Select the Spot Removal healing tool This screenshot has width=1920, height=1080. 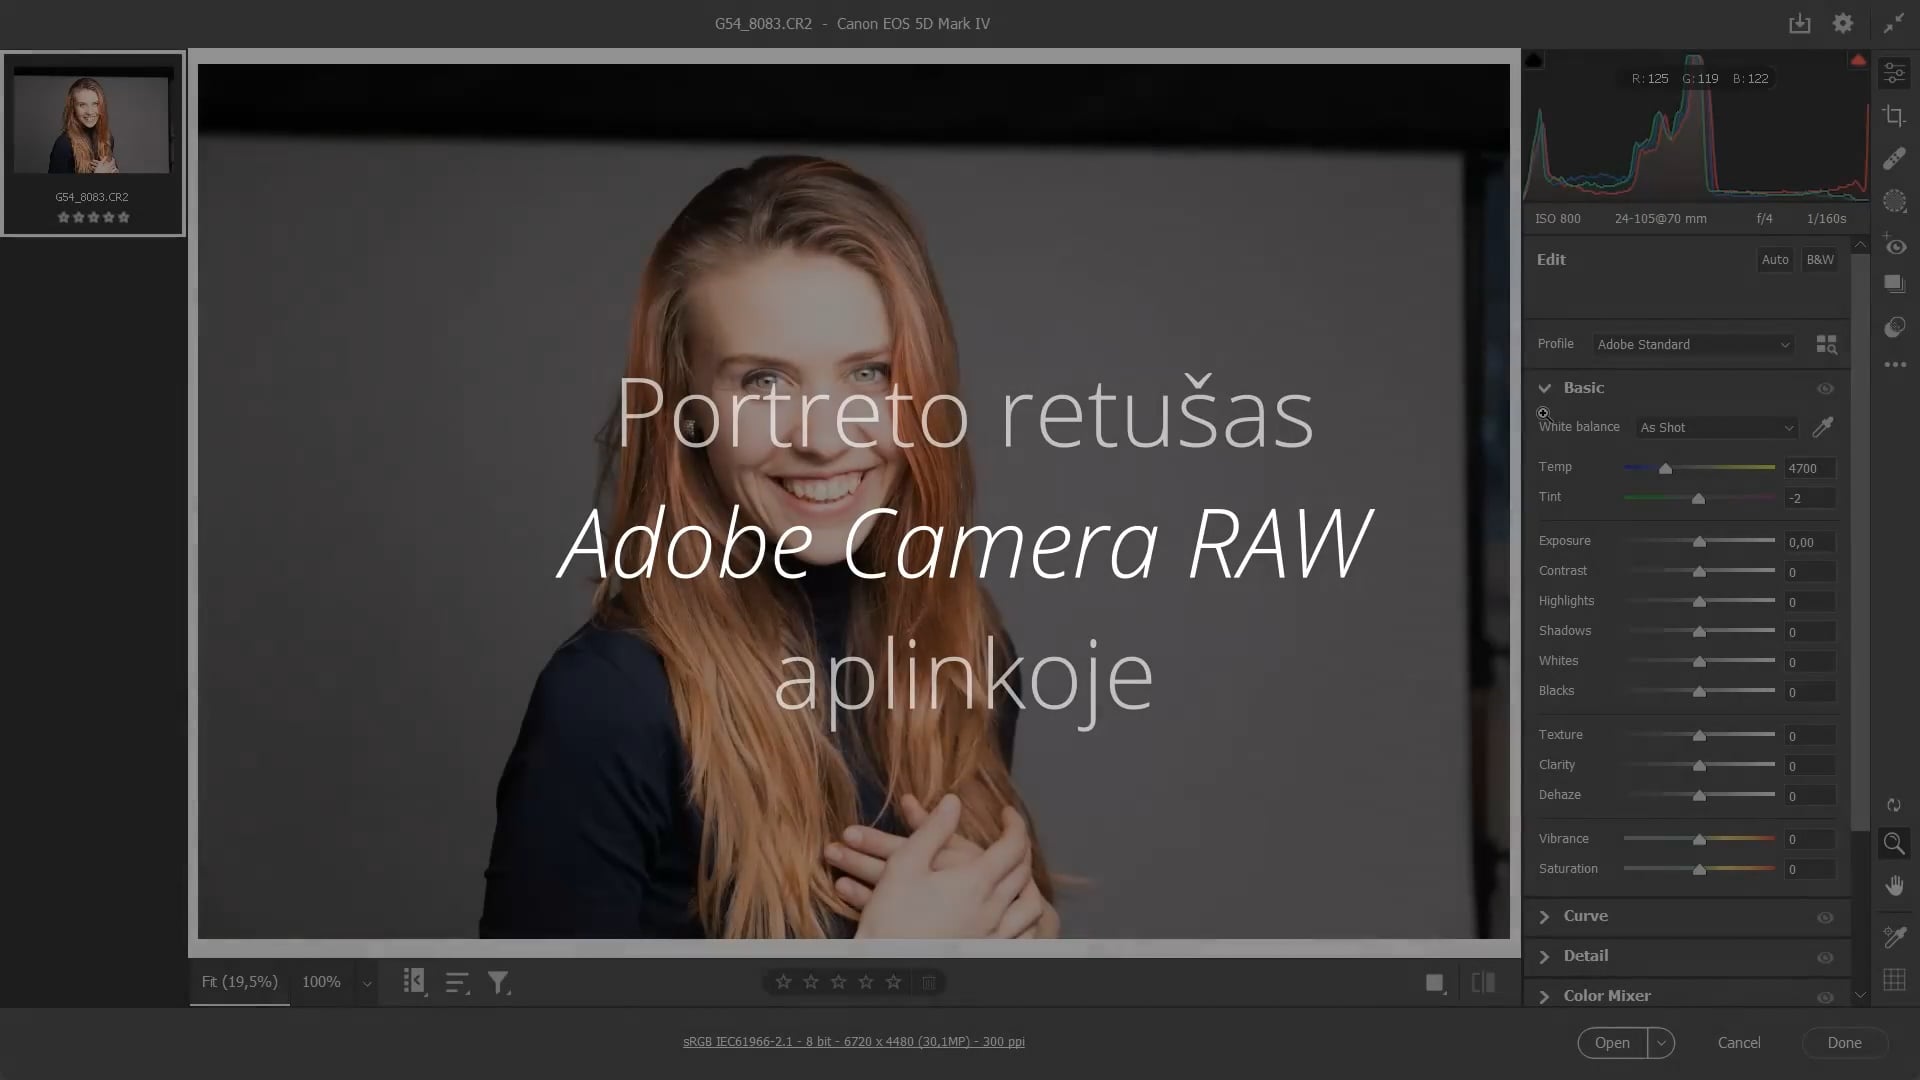(1894, 159)
